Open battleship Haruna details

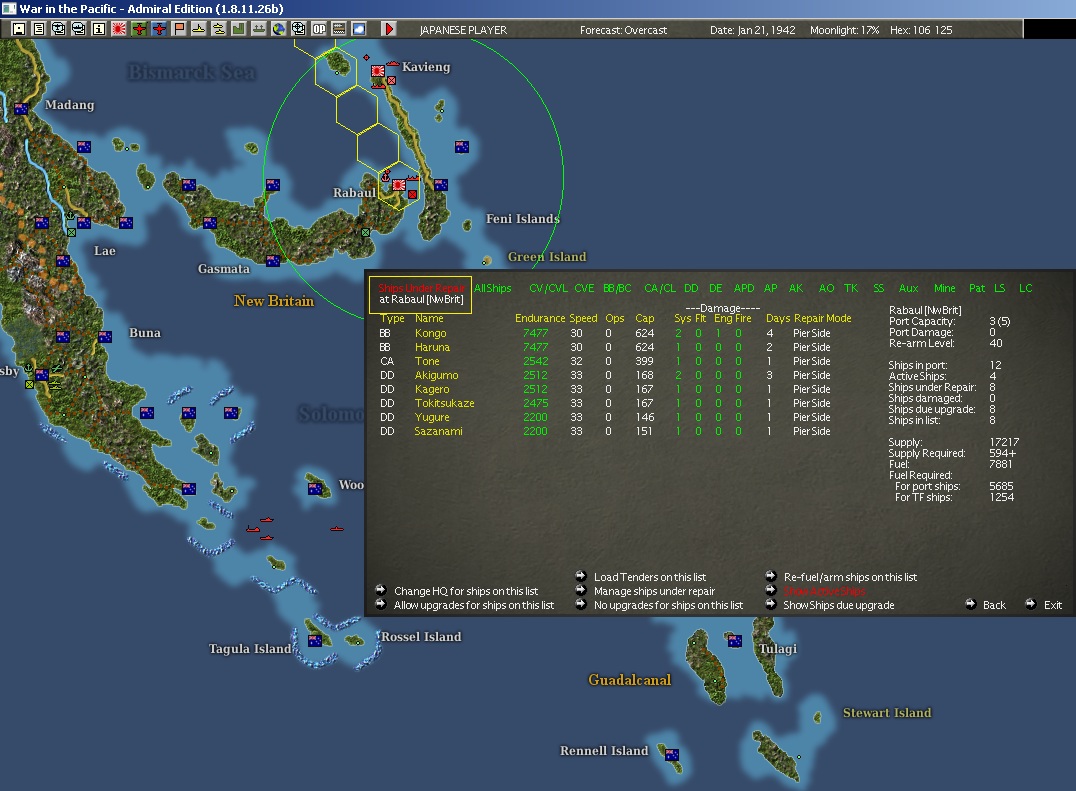coord(432,347)
